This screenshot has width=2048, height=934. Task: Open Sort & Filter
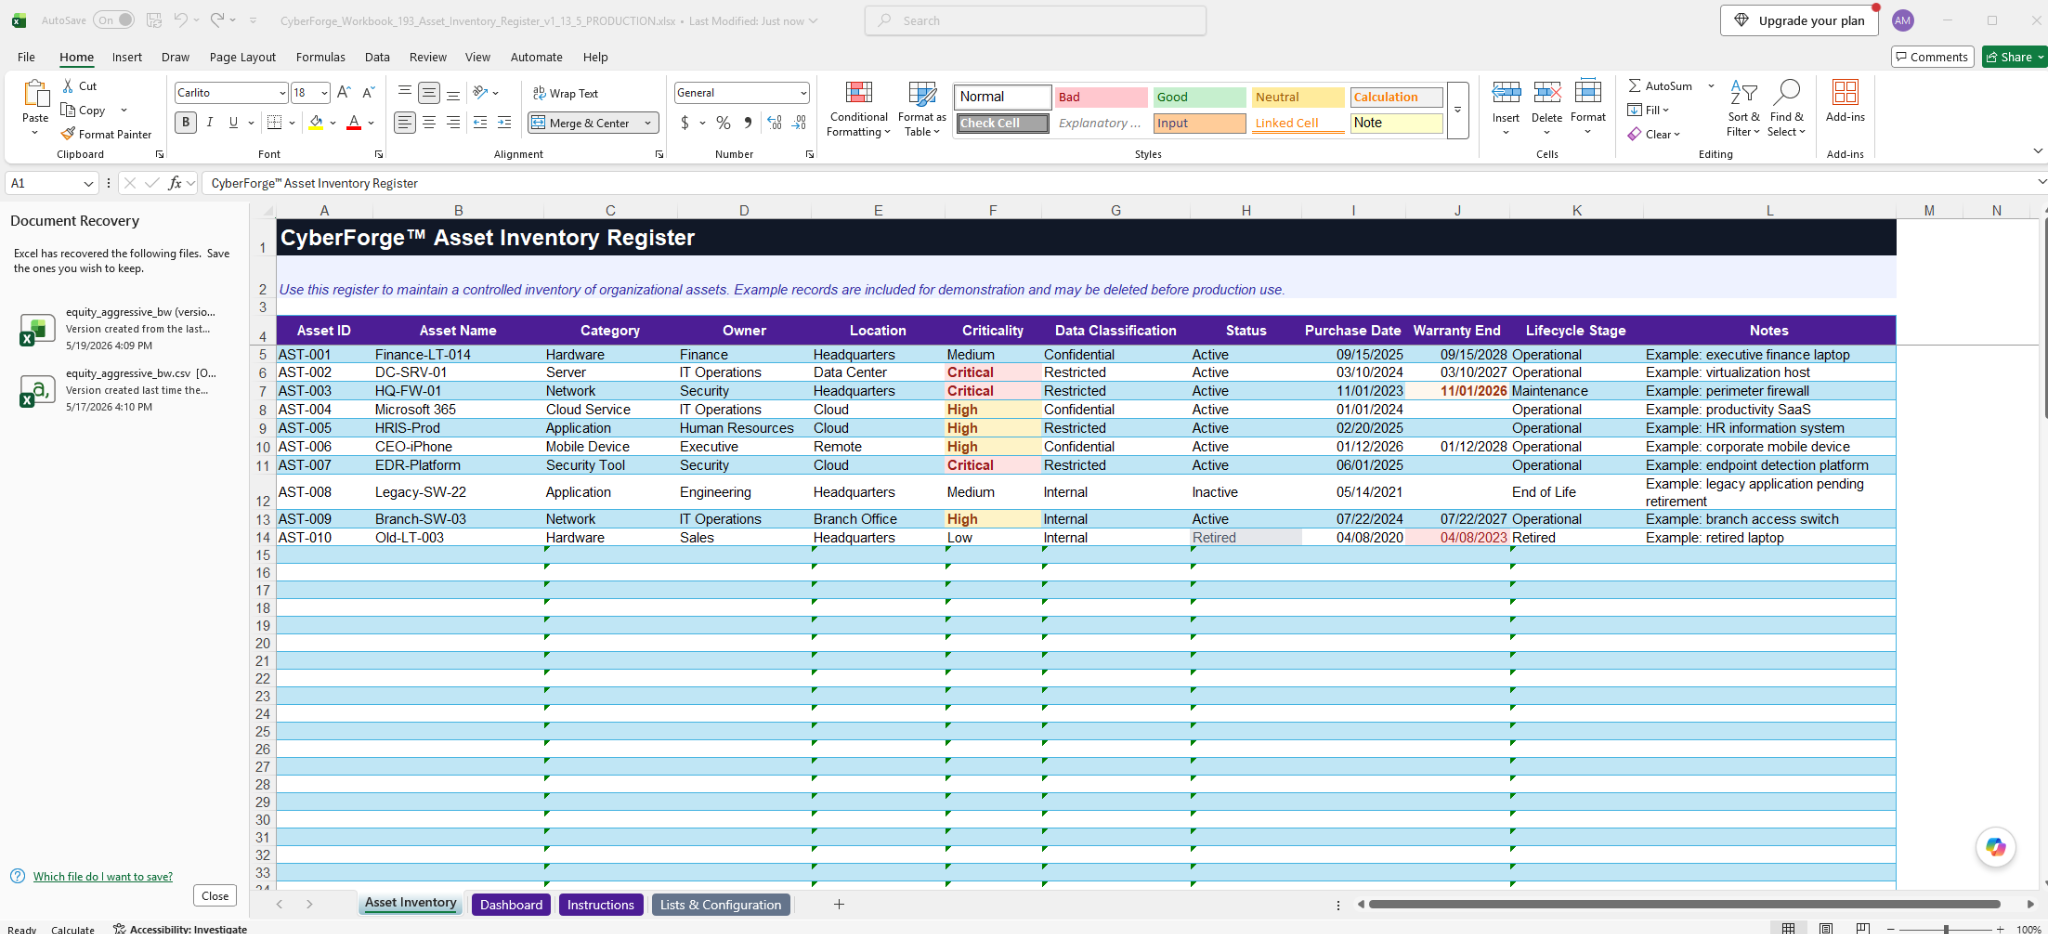click(x=1743, y=108)
